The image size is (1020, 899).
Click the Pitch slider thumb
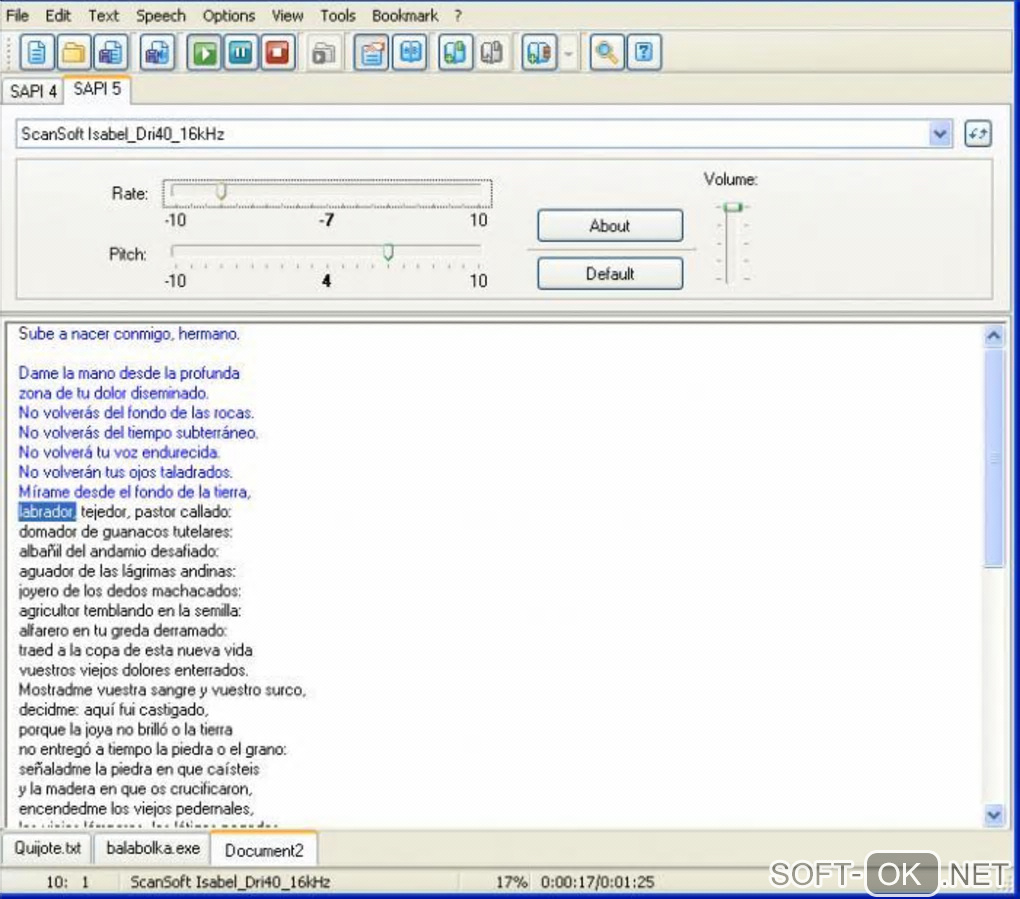click(x=388, y=252)
